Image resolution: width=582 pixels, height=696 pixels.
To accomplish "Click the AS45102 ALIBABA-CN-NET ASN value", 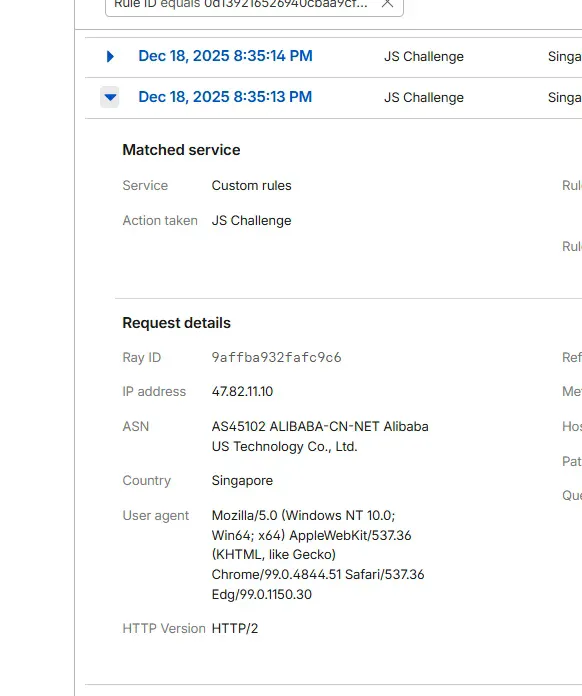I will [320, 436].
